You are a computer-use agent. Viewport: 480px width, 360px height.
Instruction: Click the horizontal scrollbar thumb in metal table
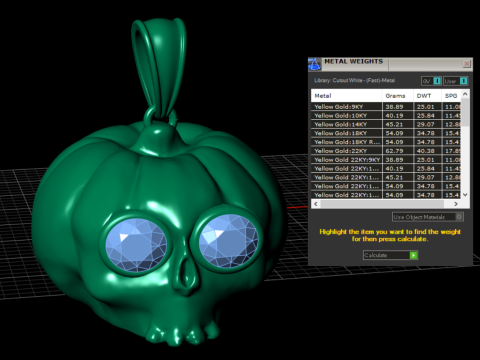pyautogui.click(x=382, y=204)
